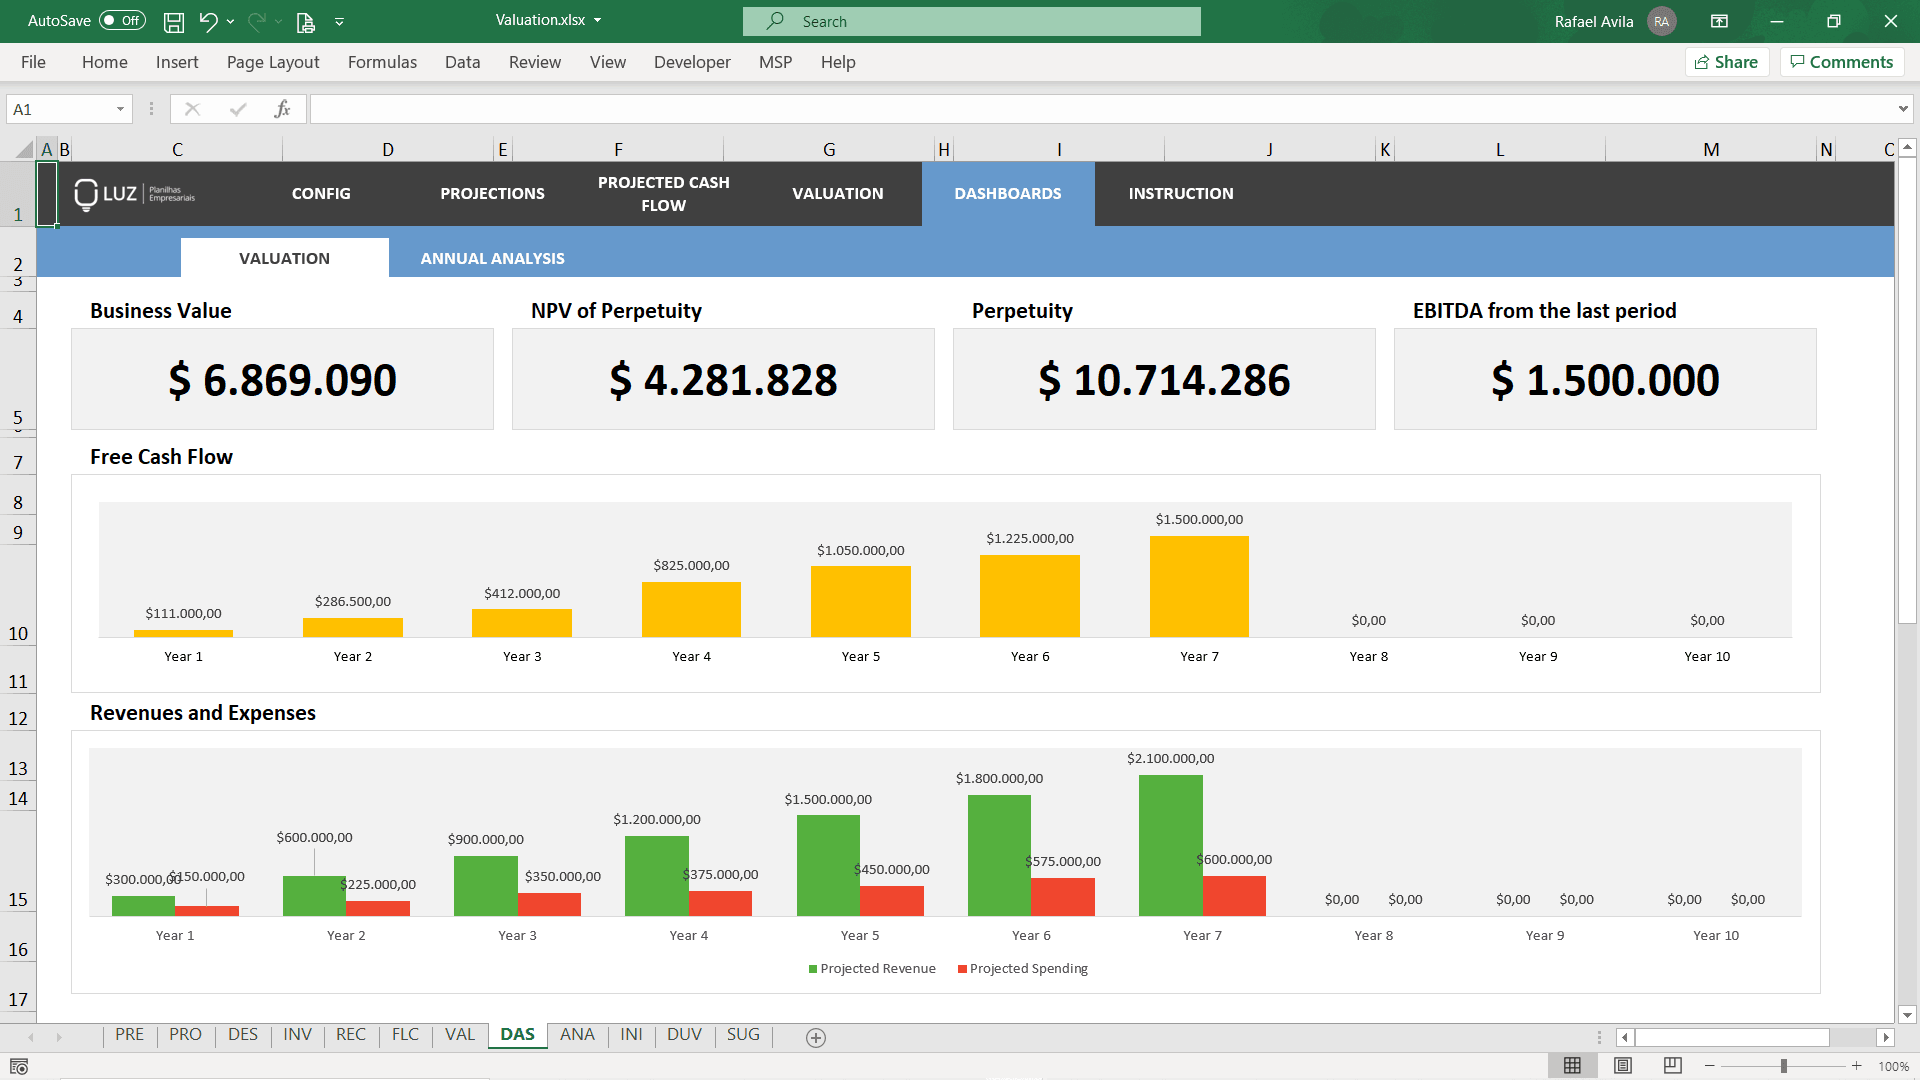
Task: Toggle AutoSave on
Action: click(x=120, y=20)
